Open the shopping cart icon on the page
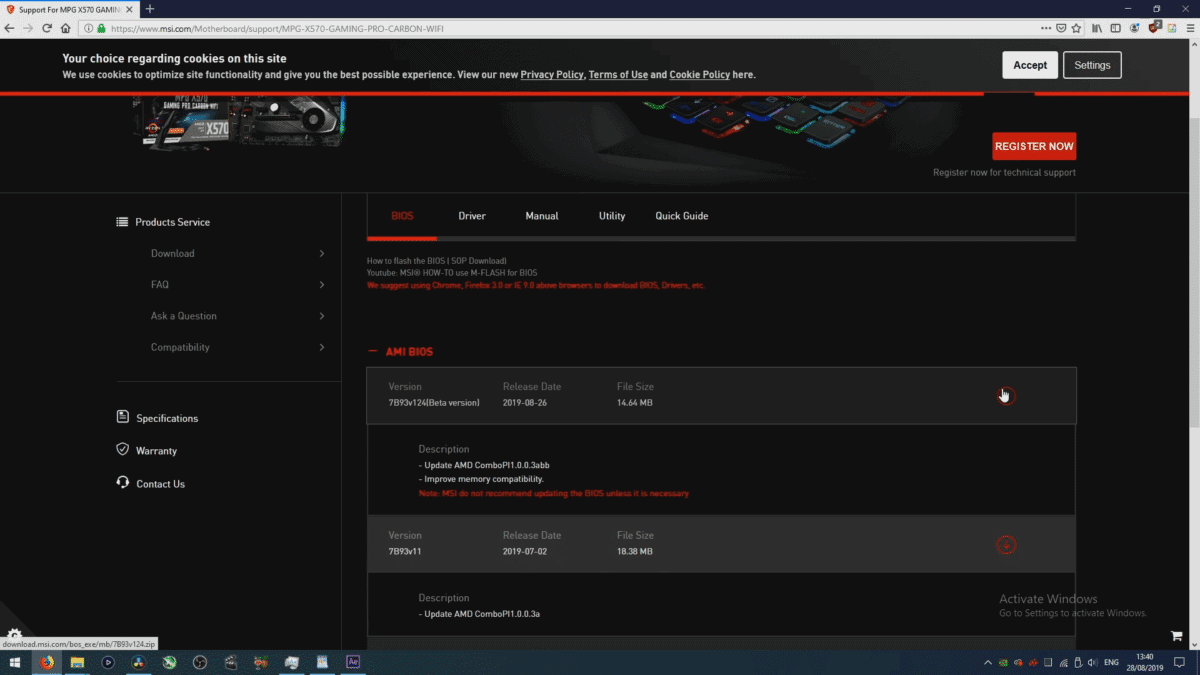1200x675 pixels. tap(1176, 636)
